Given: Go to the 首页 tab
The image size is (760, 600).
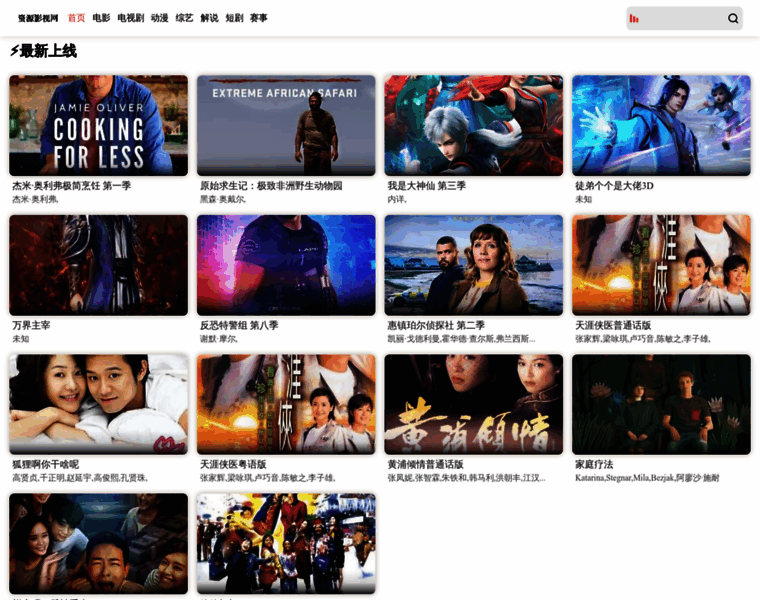Looking at the screenshot, I should coord(77,18).
